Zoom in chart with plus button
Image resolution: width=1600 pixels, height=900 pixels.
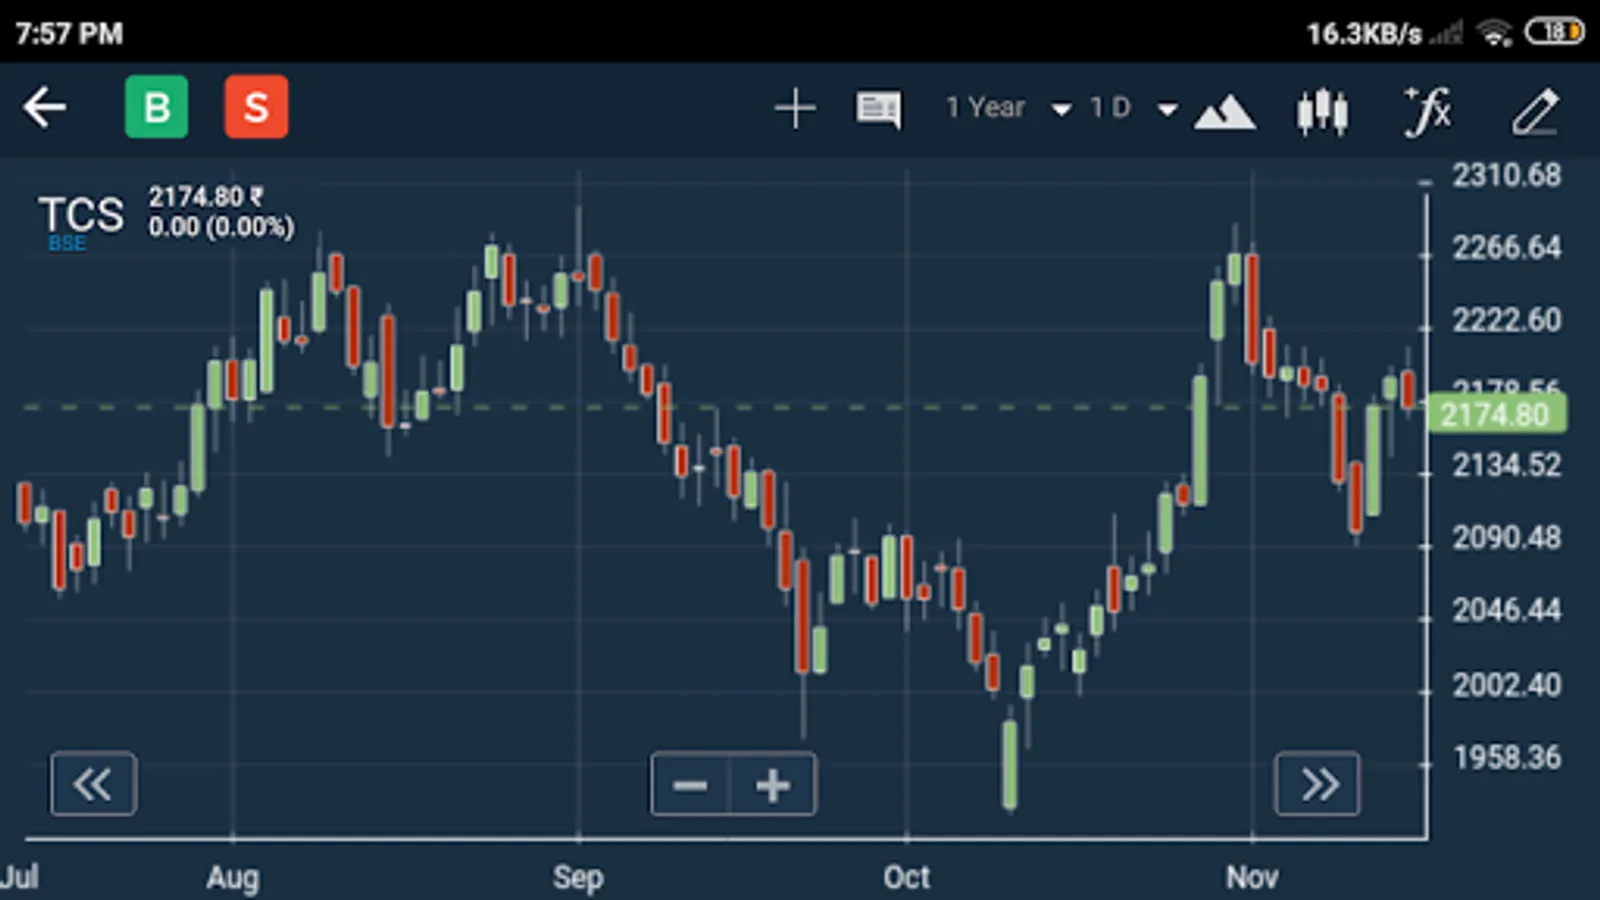pos(773,784)
